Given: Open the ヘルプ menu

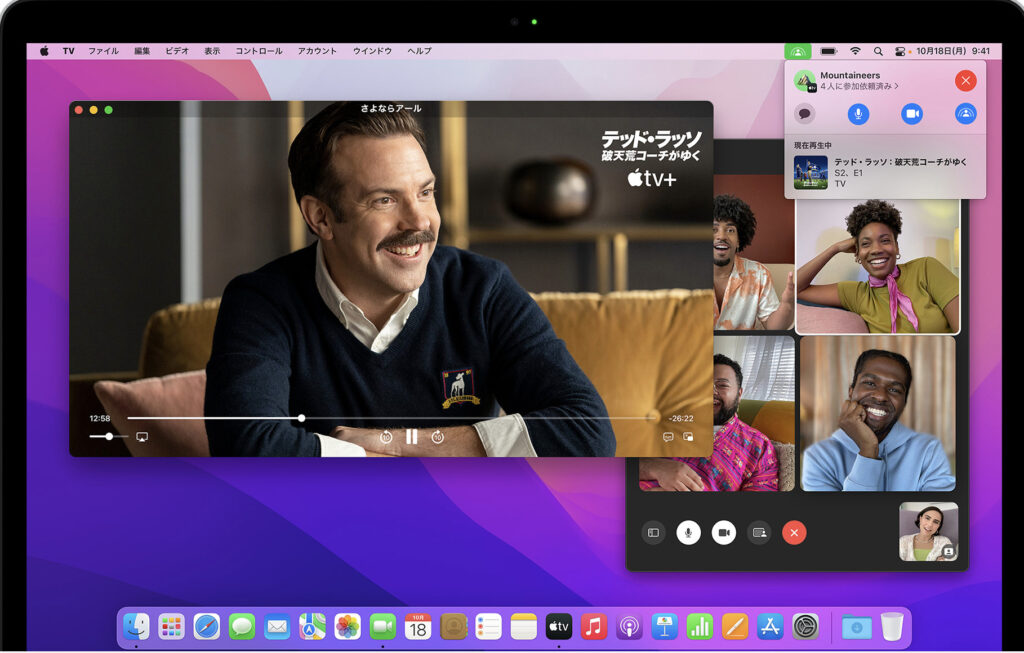Looking at the screenshot, I should [419, 51].
